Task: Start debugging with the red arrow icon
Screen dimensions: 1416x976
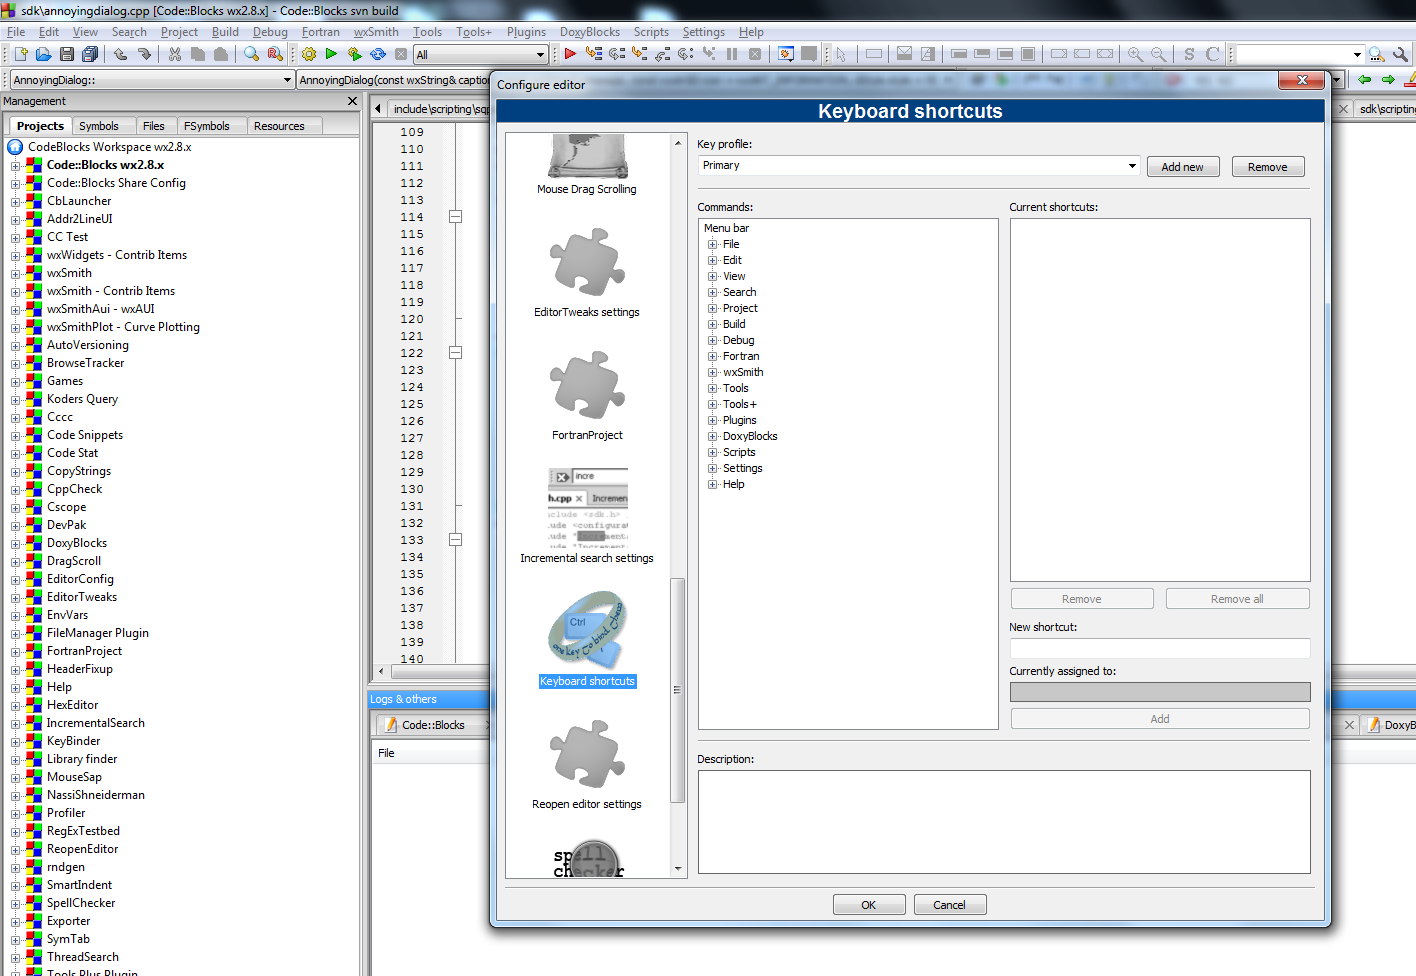Action: pos(570,54)
